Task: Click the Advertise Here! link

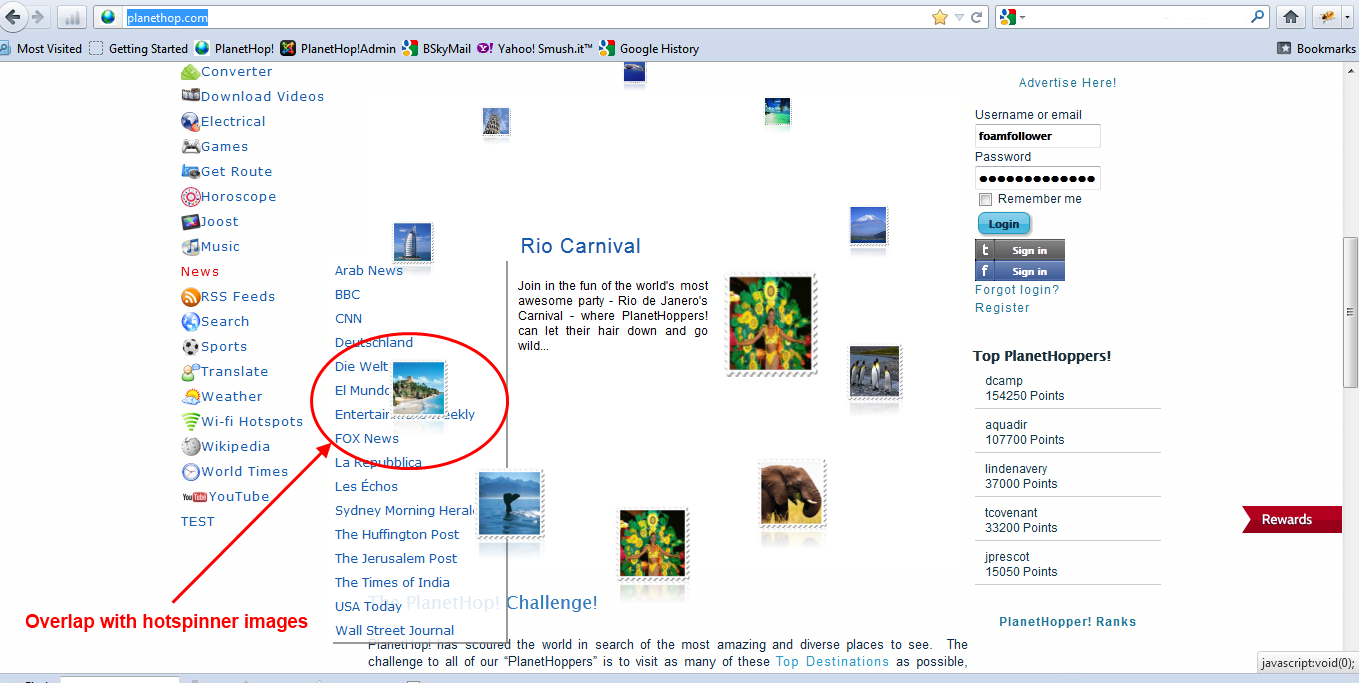Action: 1068,83
